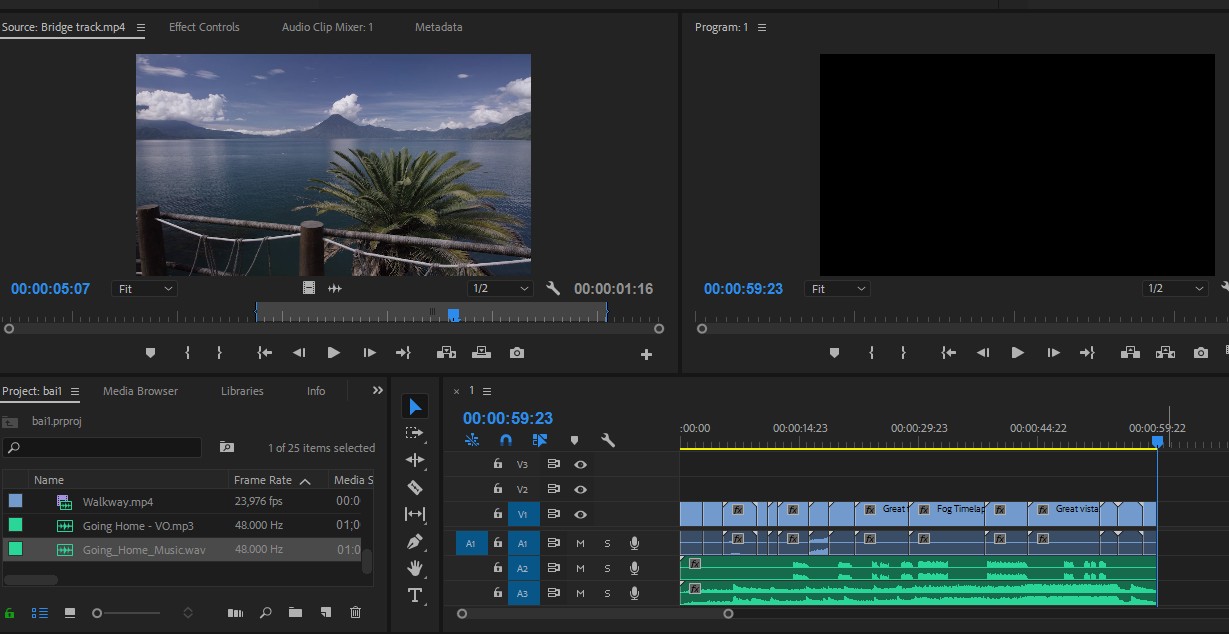Click Insert in the Source monitor
1229x634 pixels.
coord(446,353)
